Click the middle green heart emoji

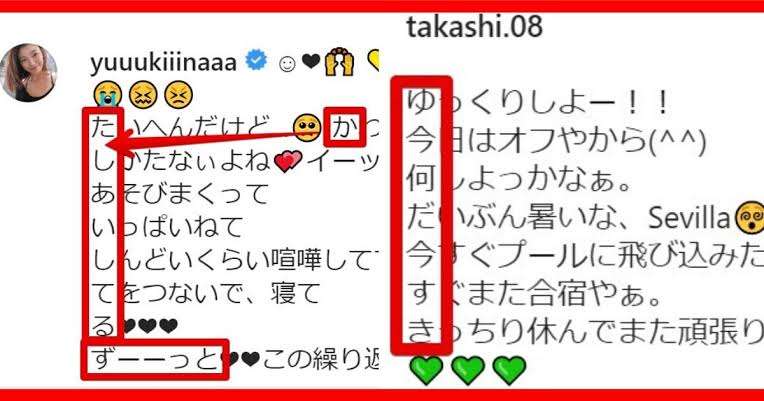click(x=468, y=370)
